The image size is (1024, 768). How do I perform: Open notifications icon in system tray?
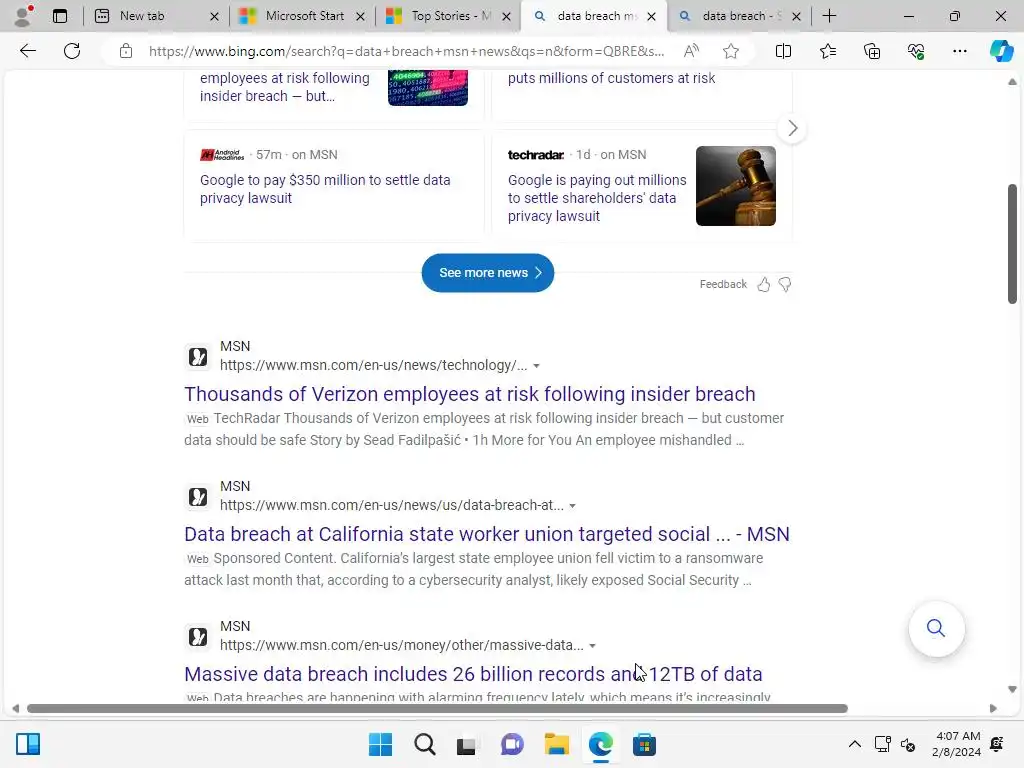(x=997, y=744)
